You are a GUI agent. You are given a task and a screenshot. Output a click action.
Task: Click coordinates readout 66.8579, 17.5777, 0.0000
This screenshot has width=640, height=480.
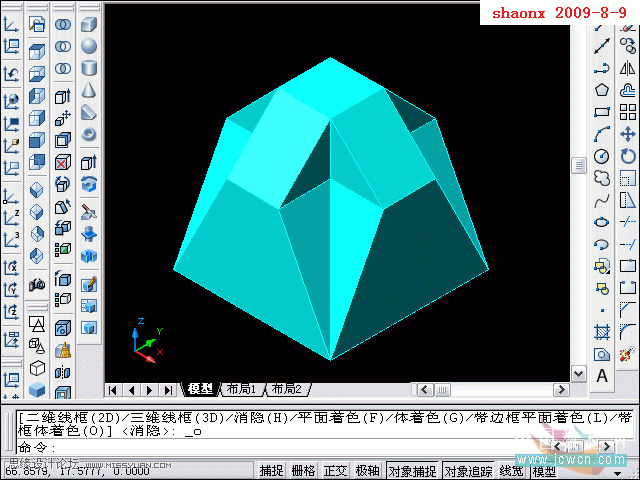78,471
